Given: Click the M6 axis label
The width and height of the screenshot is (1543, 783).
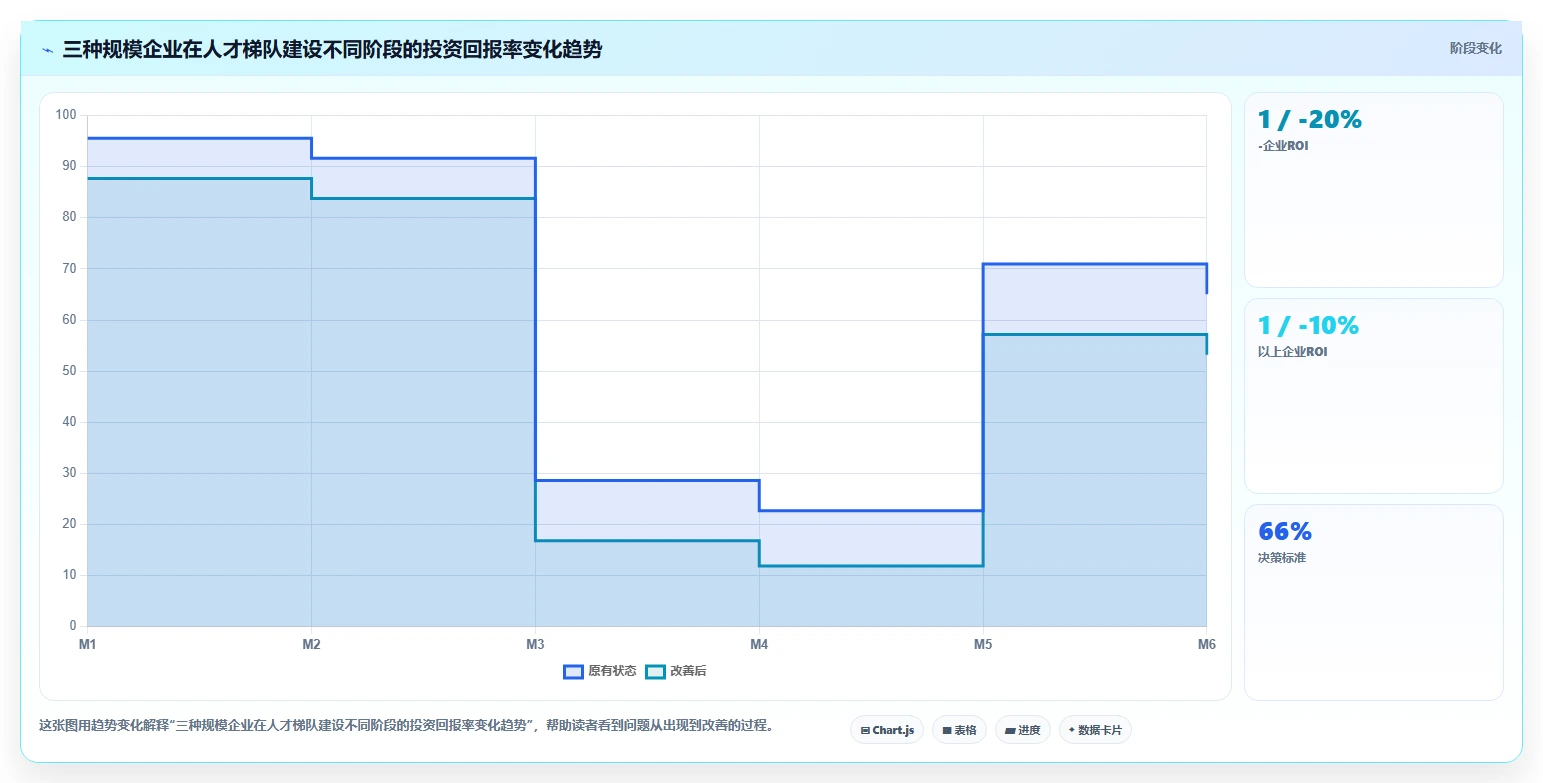Looking at the screenshot, I should coord(1206,645).
